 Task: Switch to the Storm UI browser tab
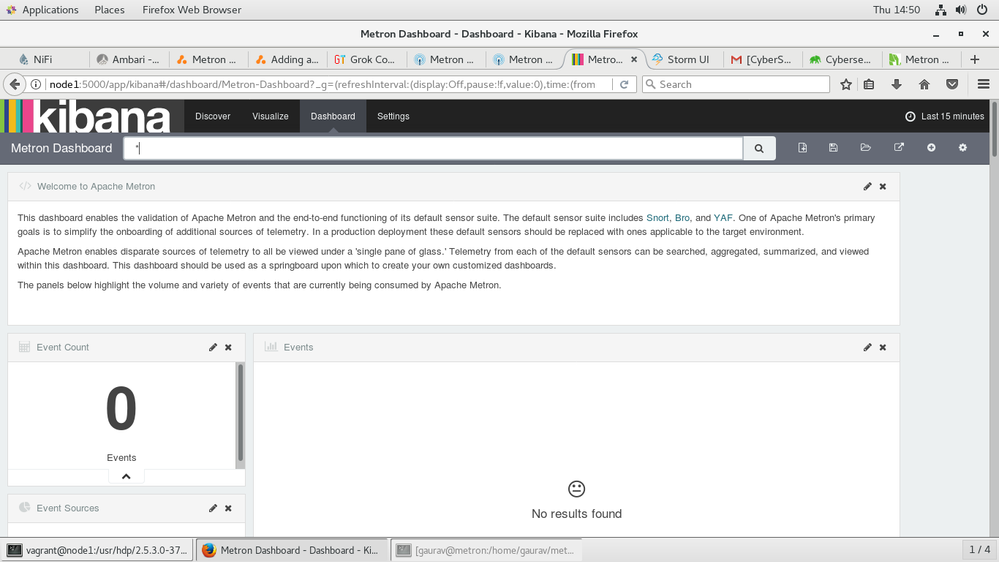pos(683,59)
